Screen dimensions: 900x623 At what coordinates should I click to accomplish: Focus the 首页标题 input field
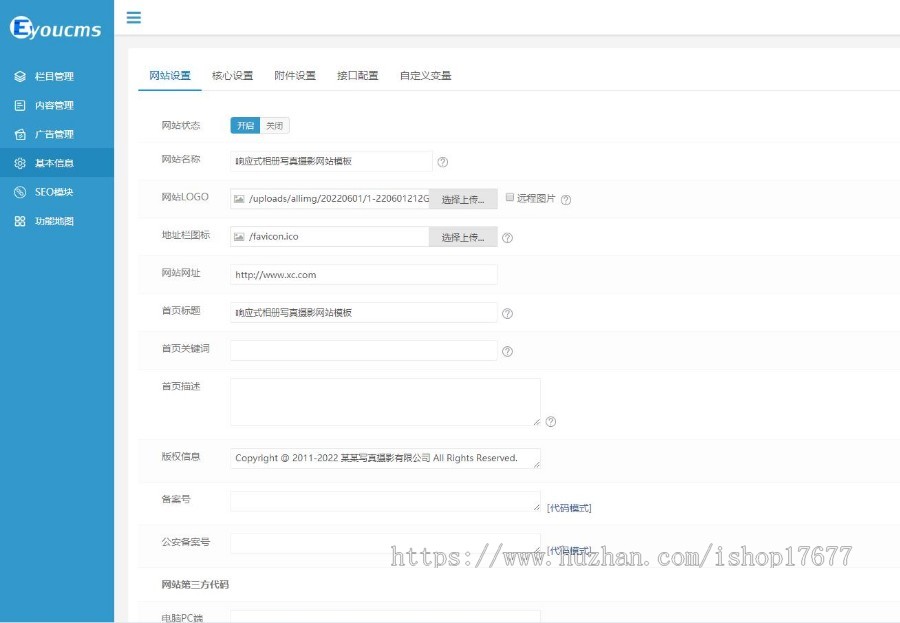tap(364, 312)
